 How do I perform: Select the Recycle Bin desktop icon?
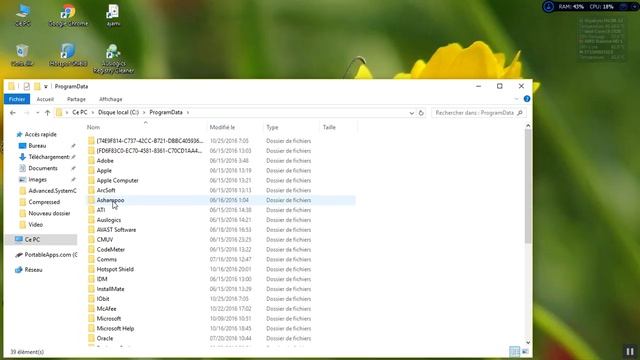click(22, 55)
